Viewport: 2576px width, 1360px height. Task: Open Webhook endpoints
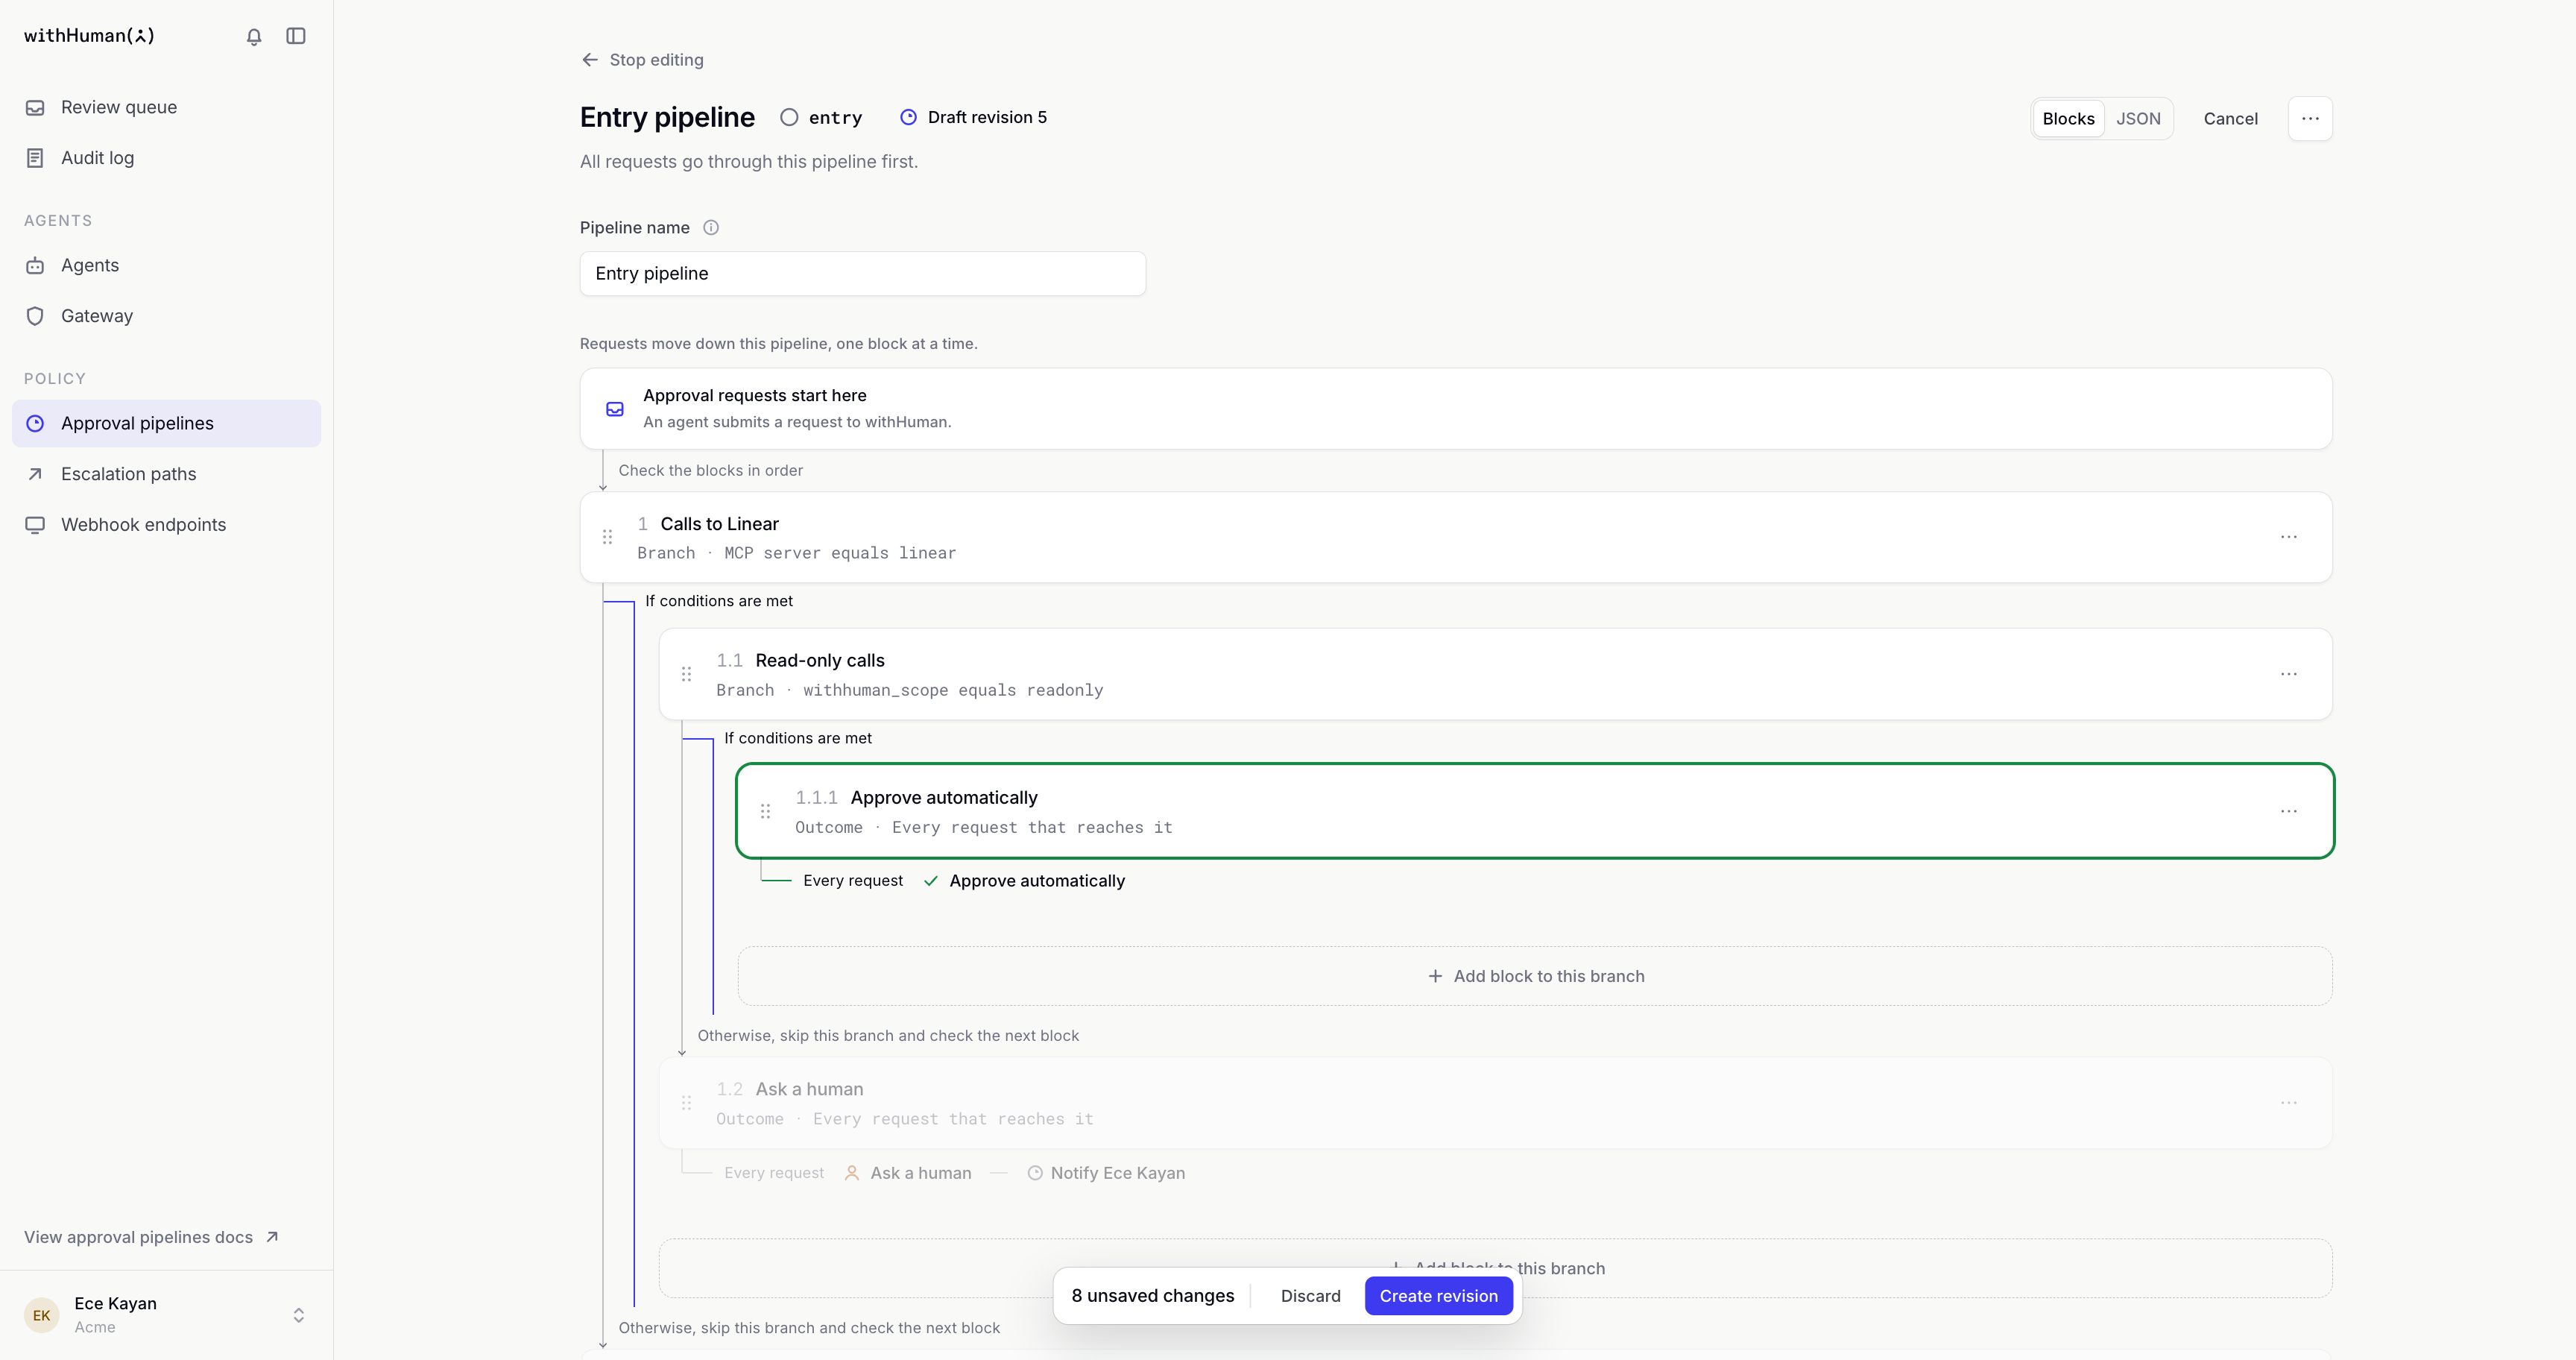click(x=166, y=525)
